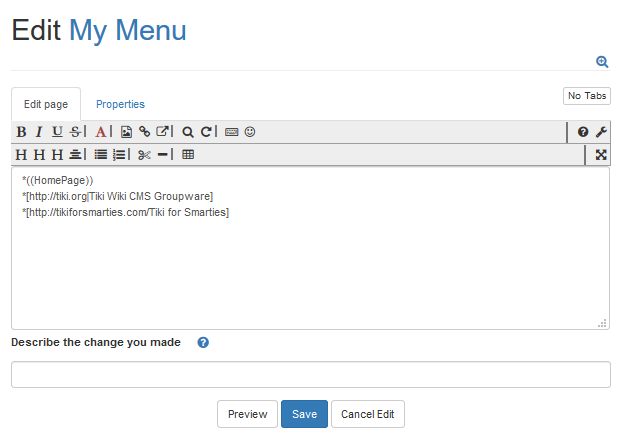
Task: Toggle bold formatting in the editor toolbar
Action: [21, 132]
